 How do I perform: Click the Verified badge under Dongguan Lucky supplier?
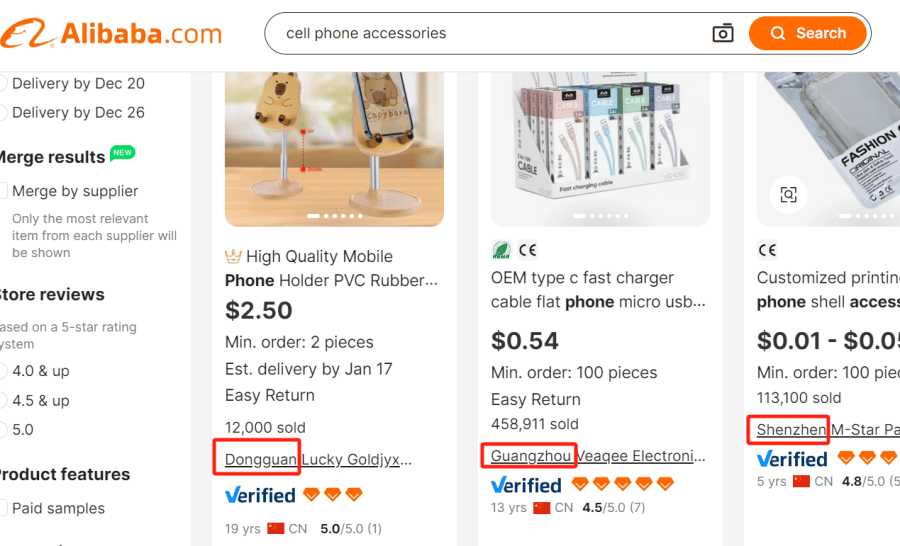(260, 495)
